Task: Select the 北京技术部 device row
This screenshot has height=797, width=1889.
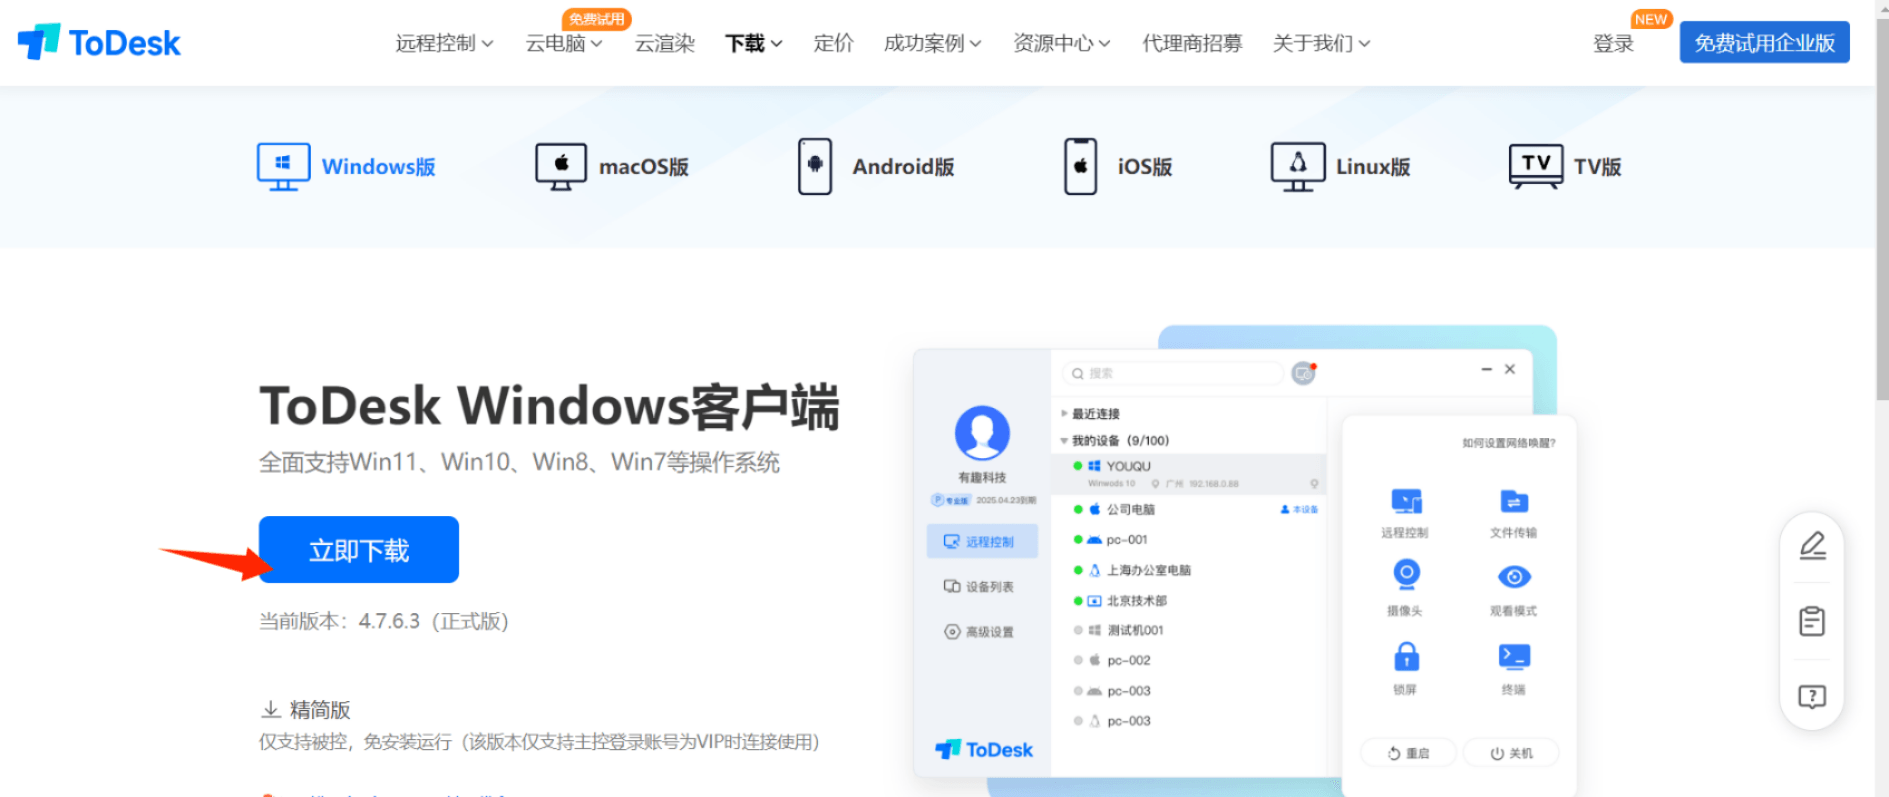Action: pos(1189,601)
